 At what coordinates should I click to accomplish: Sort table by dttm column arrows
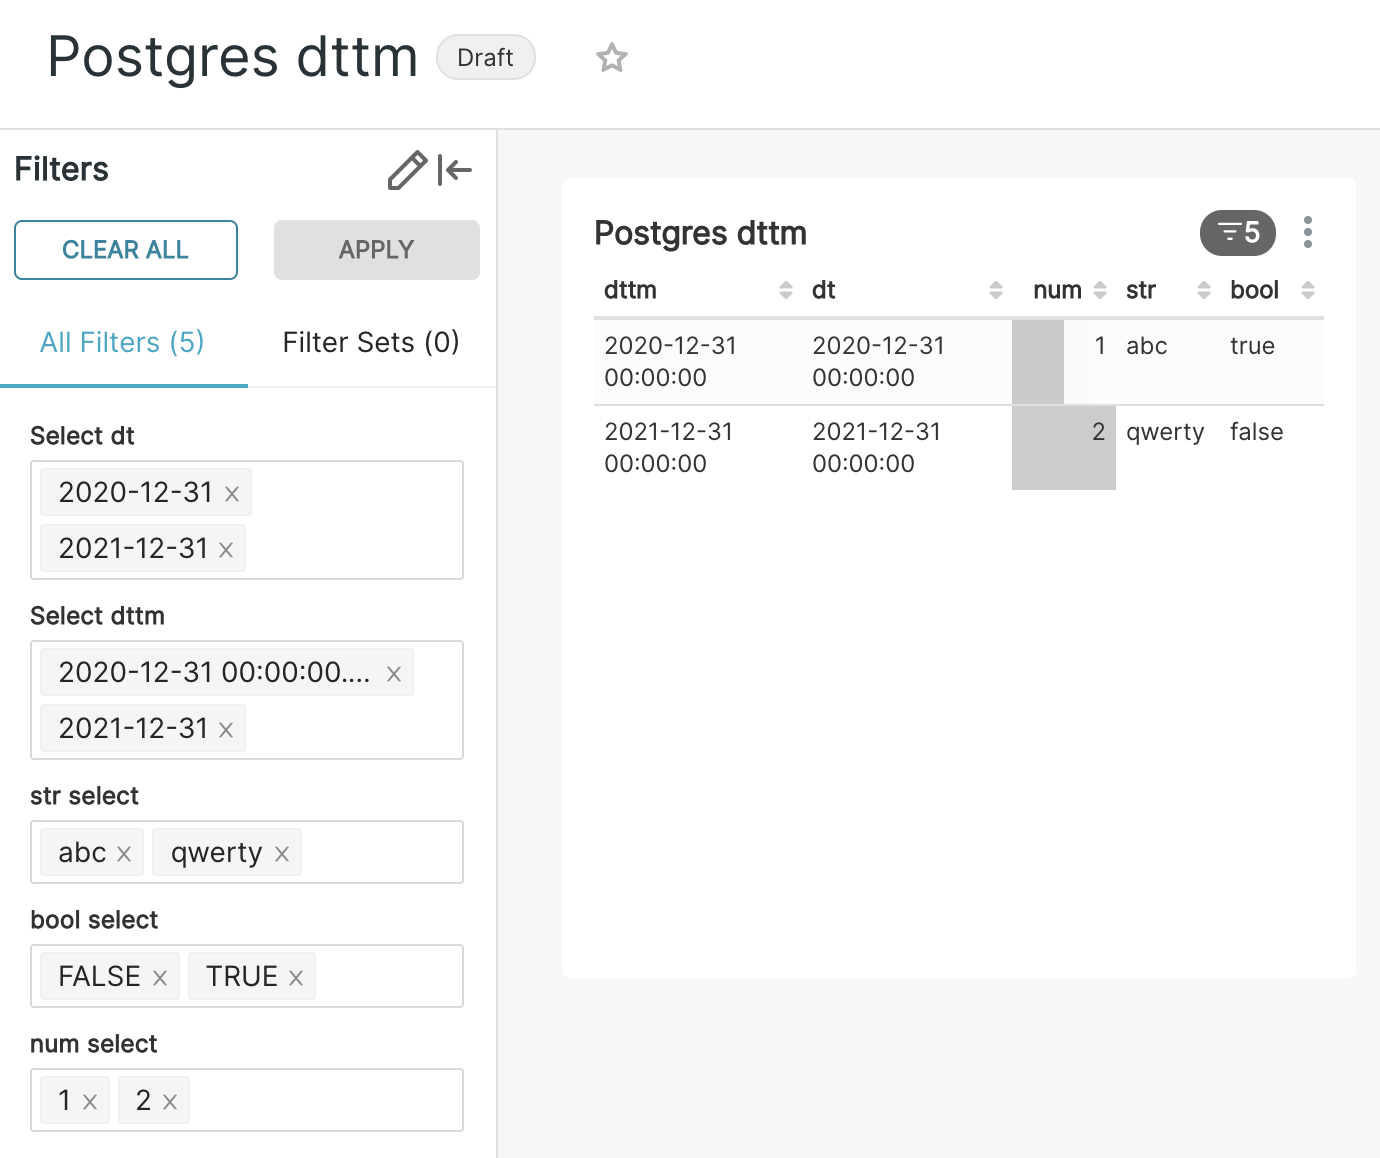[x=786, y=290]
